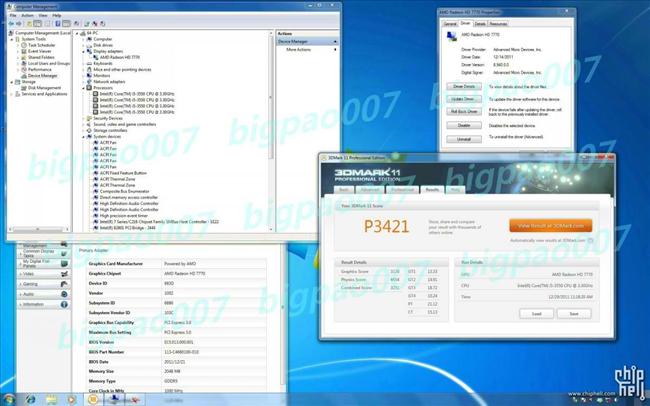Expand the Storage controllers category

[83, 131]
